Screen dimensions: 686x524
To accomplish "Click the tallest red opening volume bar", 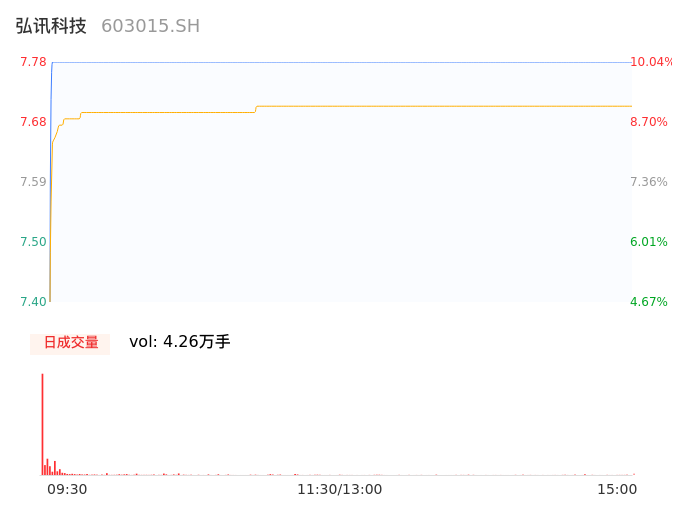I will point(42,420).
